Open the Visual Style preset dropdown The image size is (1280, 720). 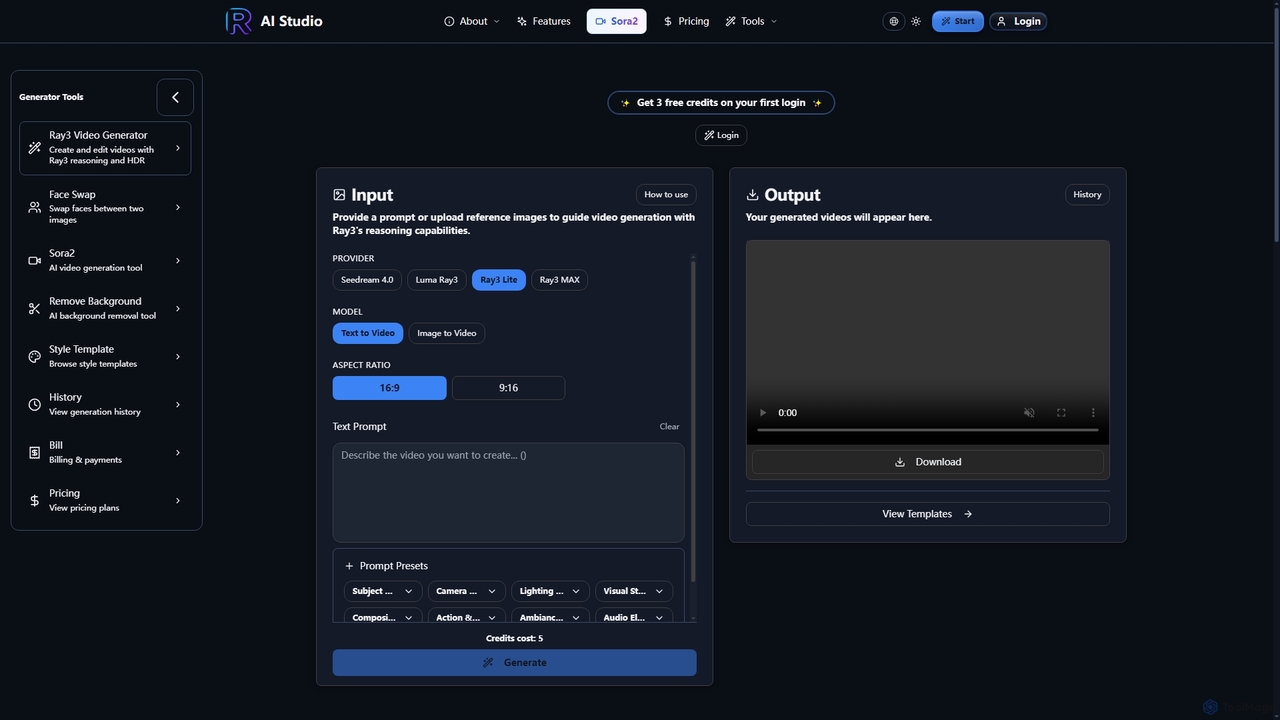634,591
